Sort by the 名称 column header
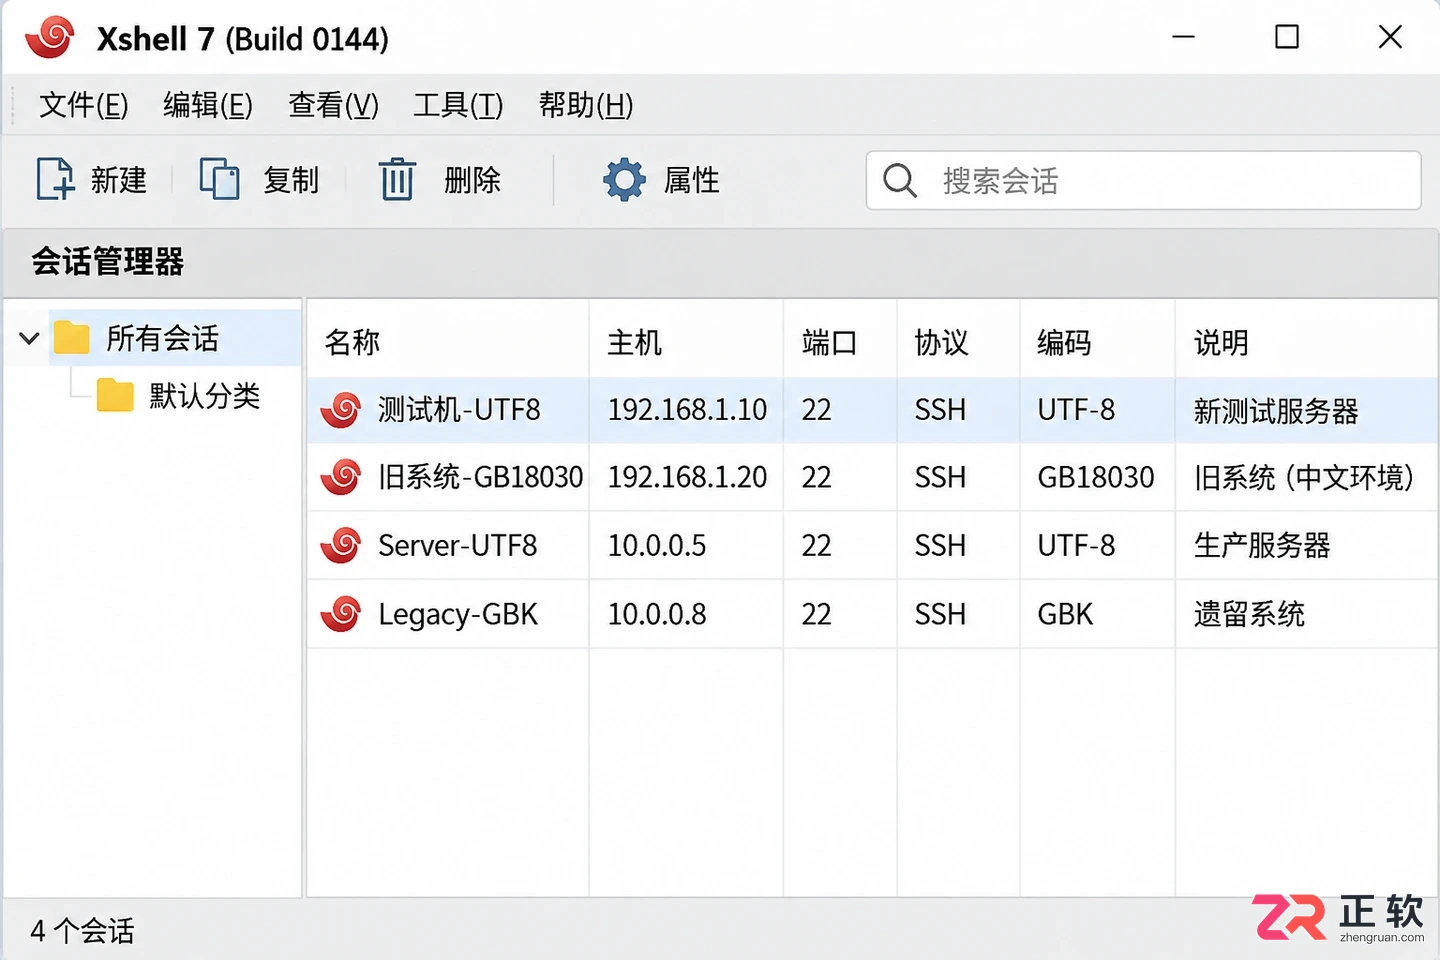 pos(352,342)
